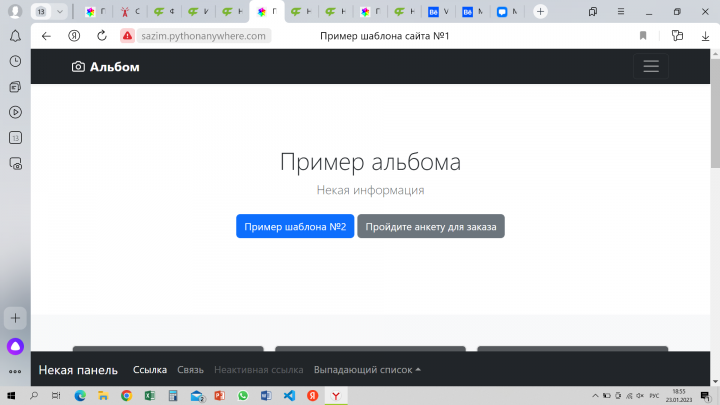Open Windows taskbar search
The height and width of the screenshot is (405, 720).
[x=34, y=396]
